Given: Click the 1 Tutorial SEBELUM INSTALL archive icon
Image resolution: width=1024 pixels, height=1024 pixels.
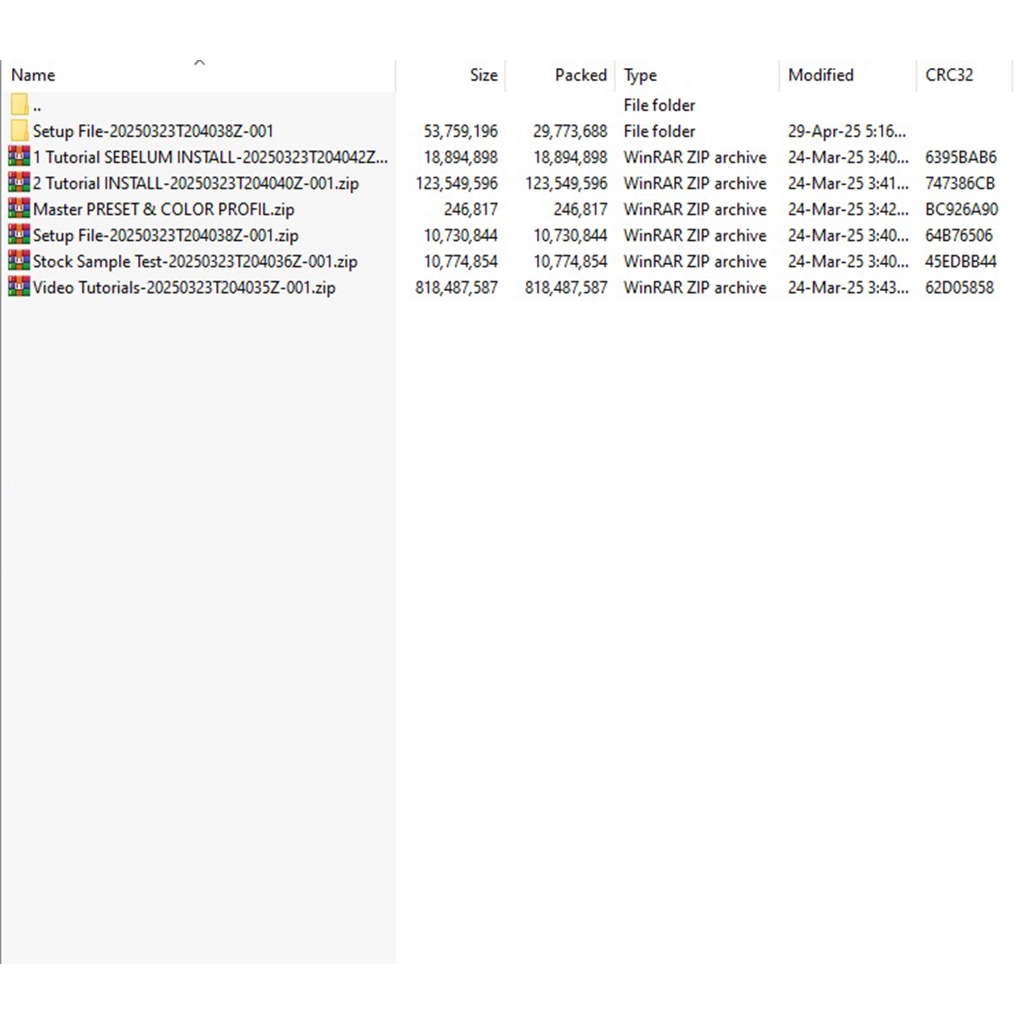Looking at the screenshot, I should click(x=19, y=157).
